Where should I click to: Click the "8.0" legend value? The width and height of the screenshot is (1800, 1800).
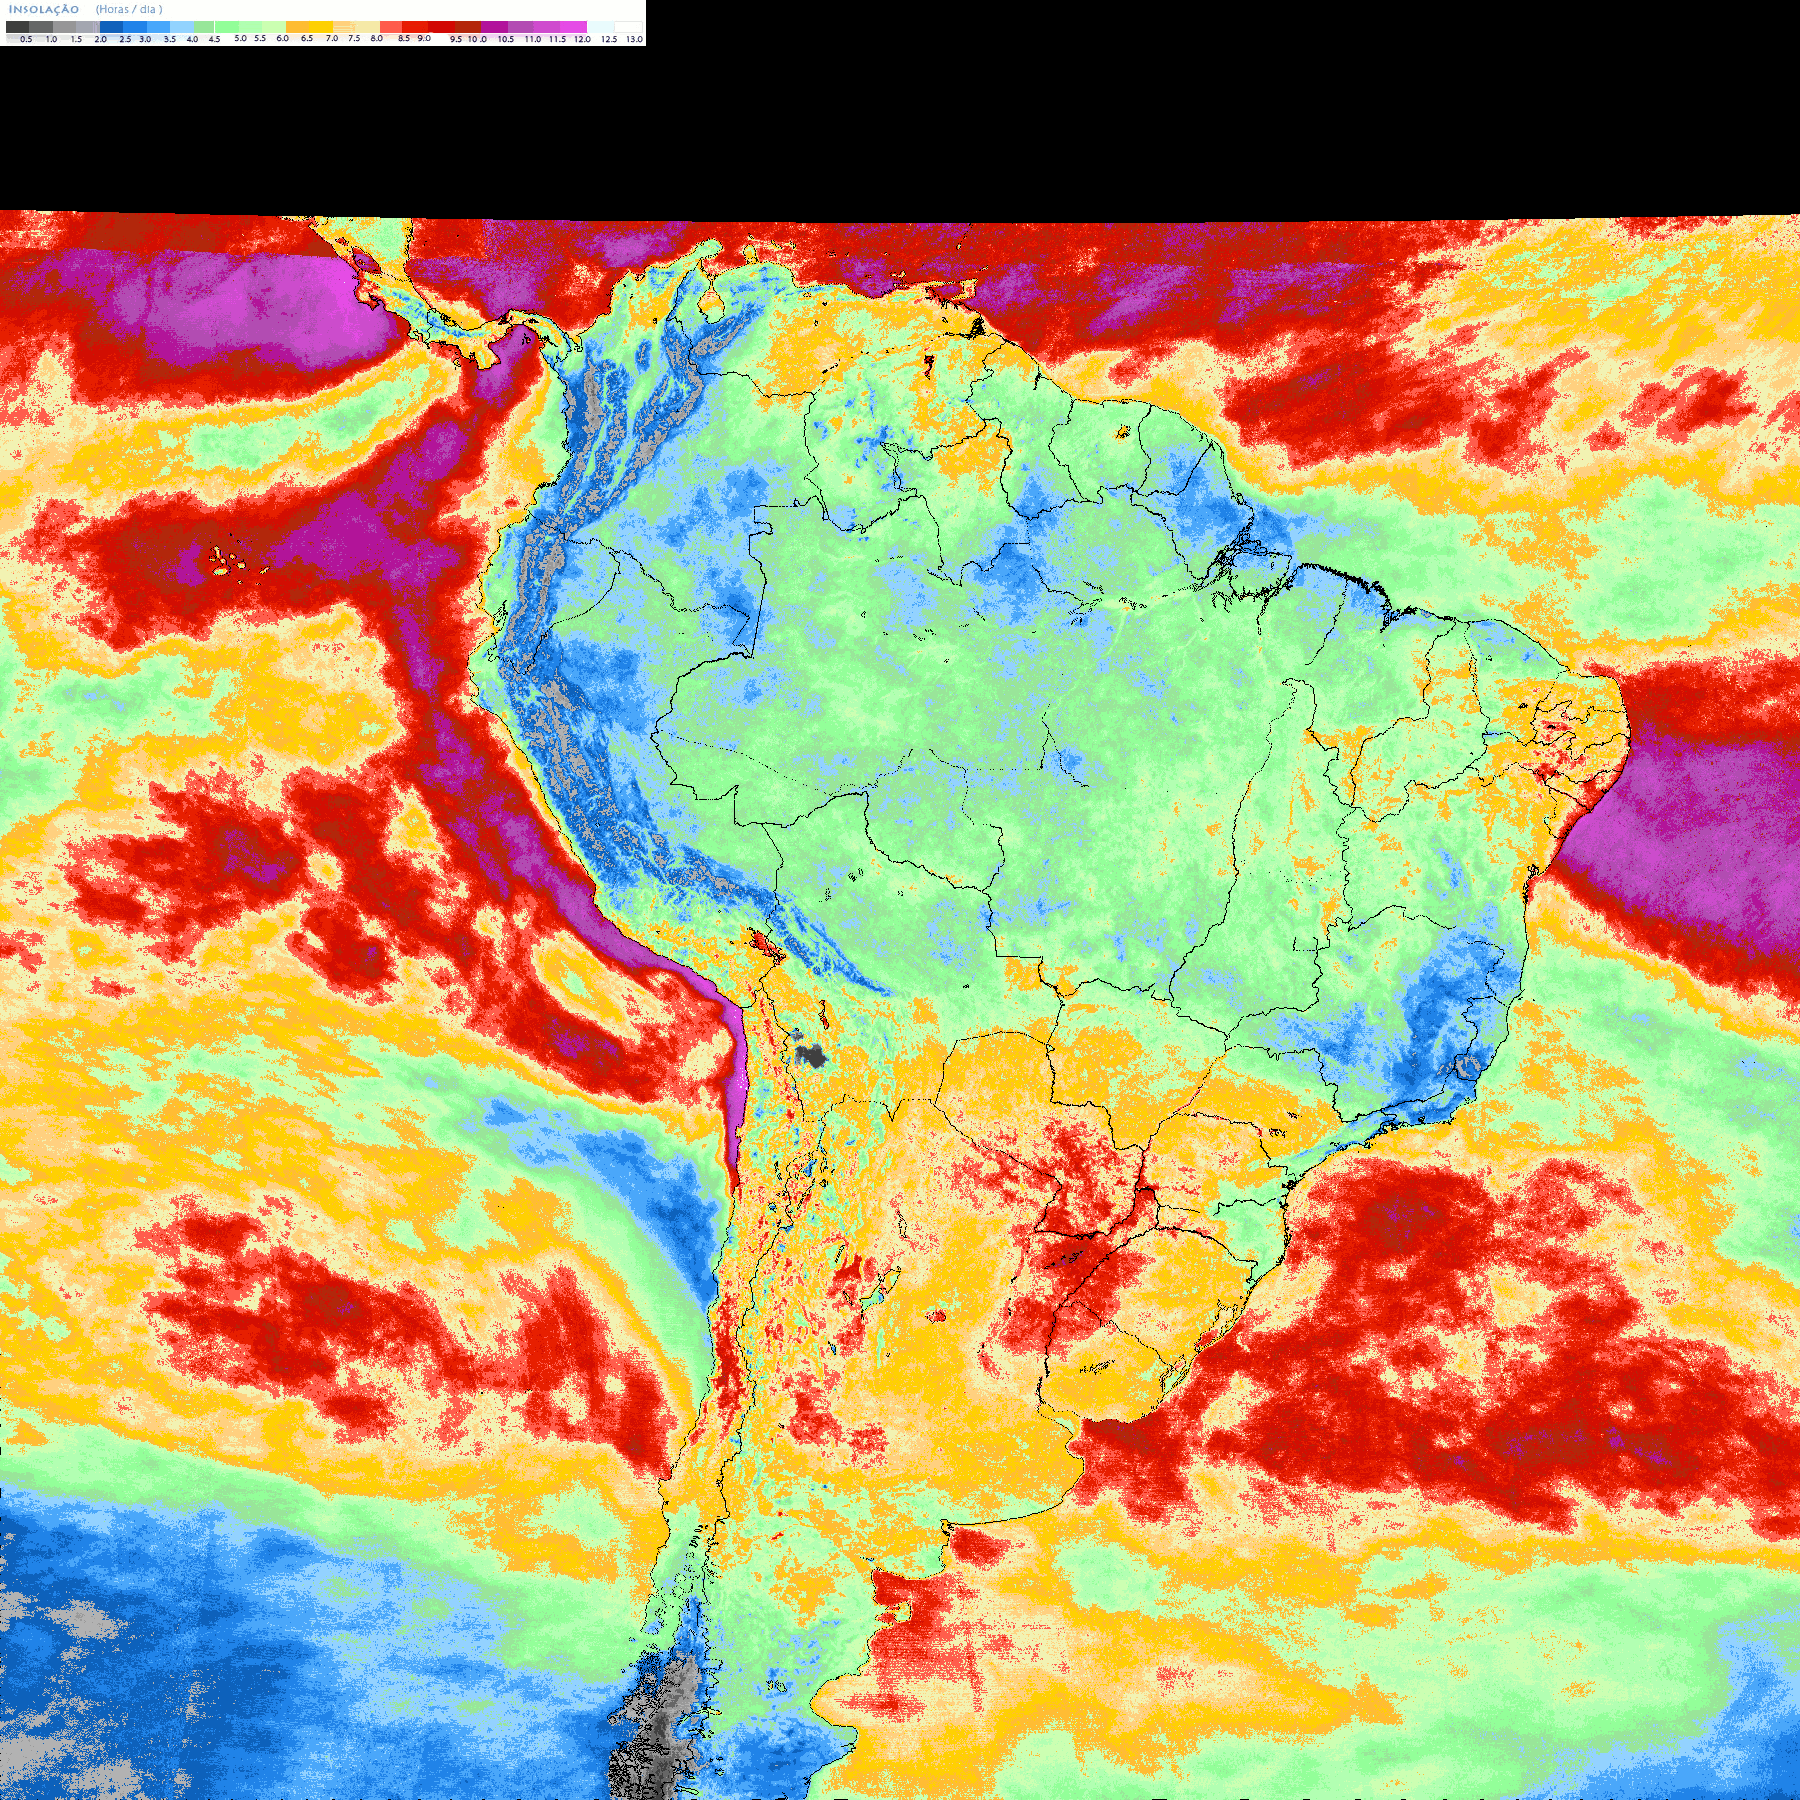point(377,38)
